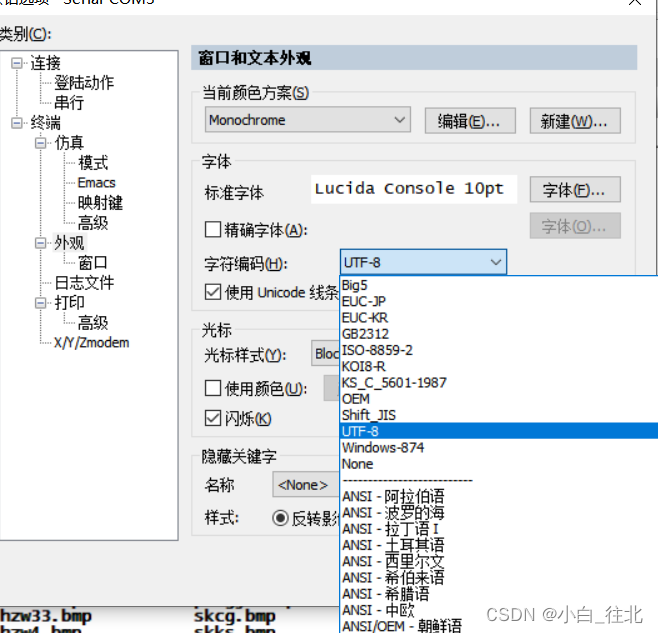Screen dimensions: 658x633
Task: Choose KOI8-R encoding from list
Action: pos(499,367)
